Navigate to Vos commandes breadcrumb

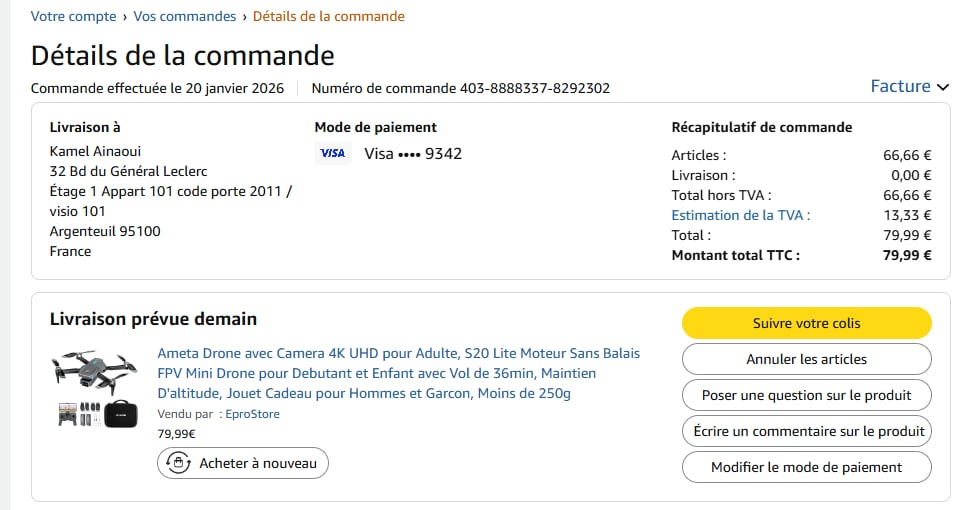pyautogui.click(x=185, y=17)
